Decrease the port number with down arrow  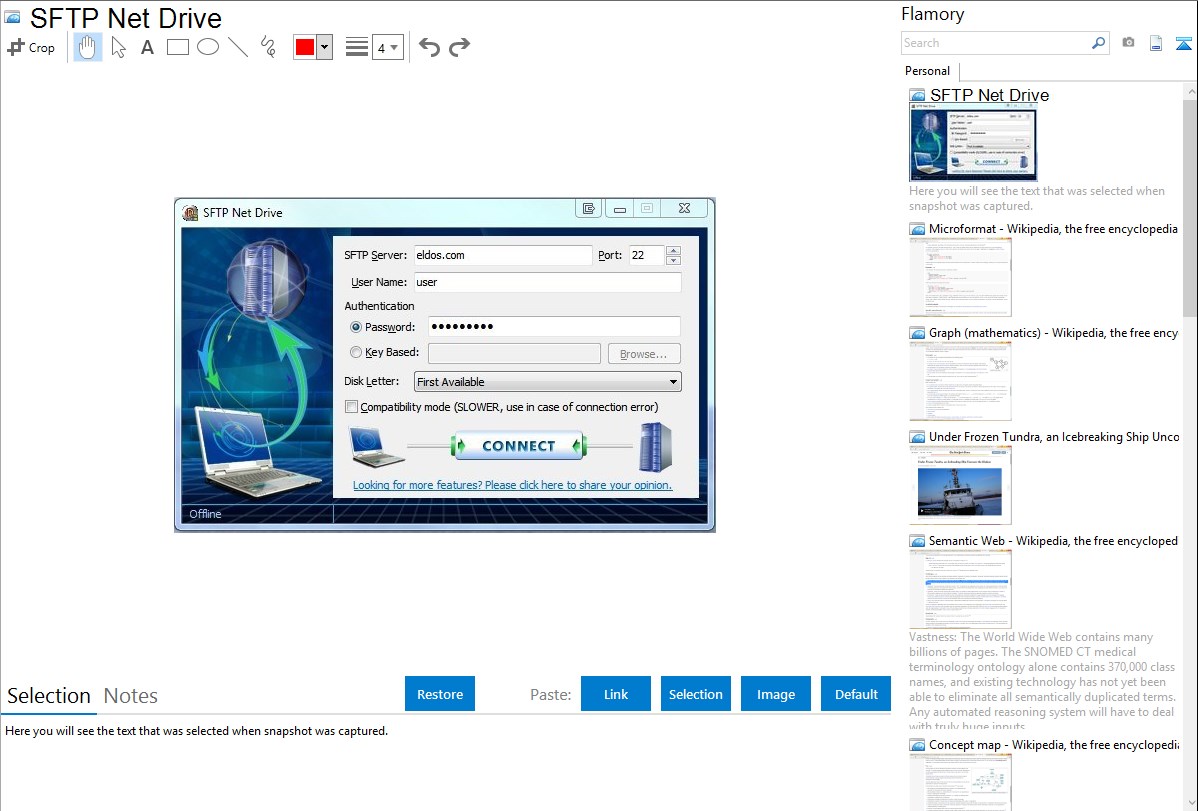click(x=673, y=261)
